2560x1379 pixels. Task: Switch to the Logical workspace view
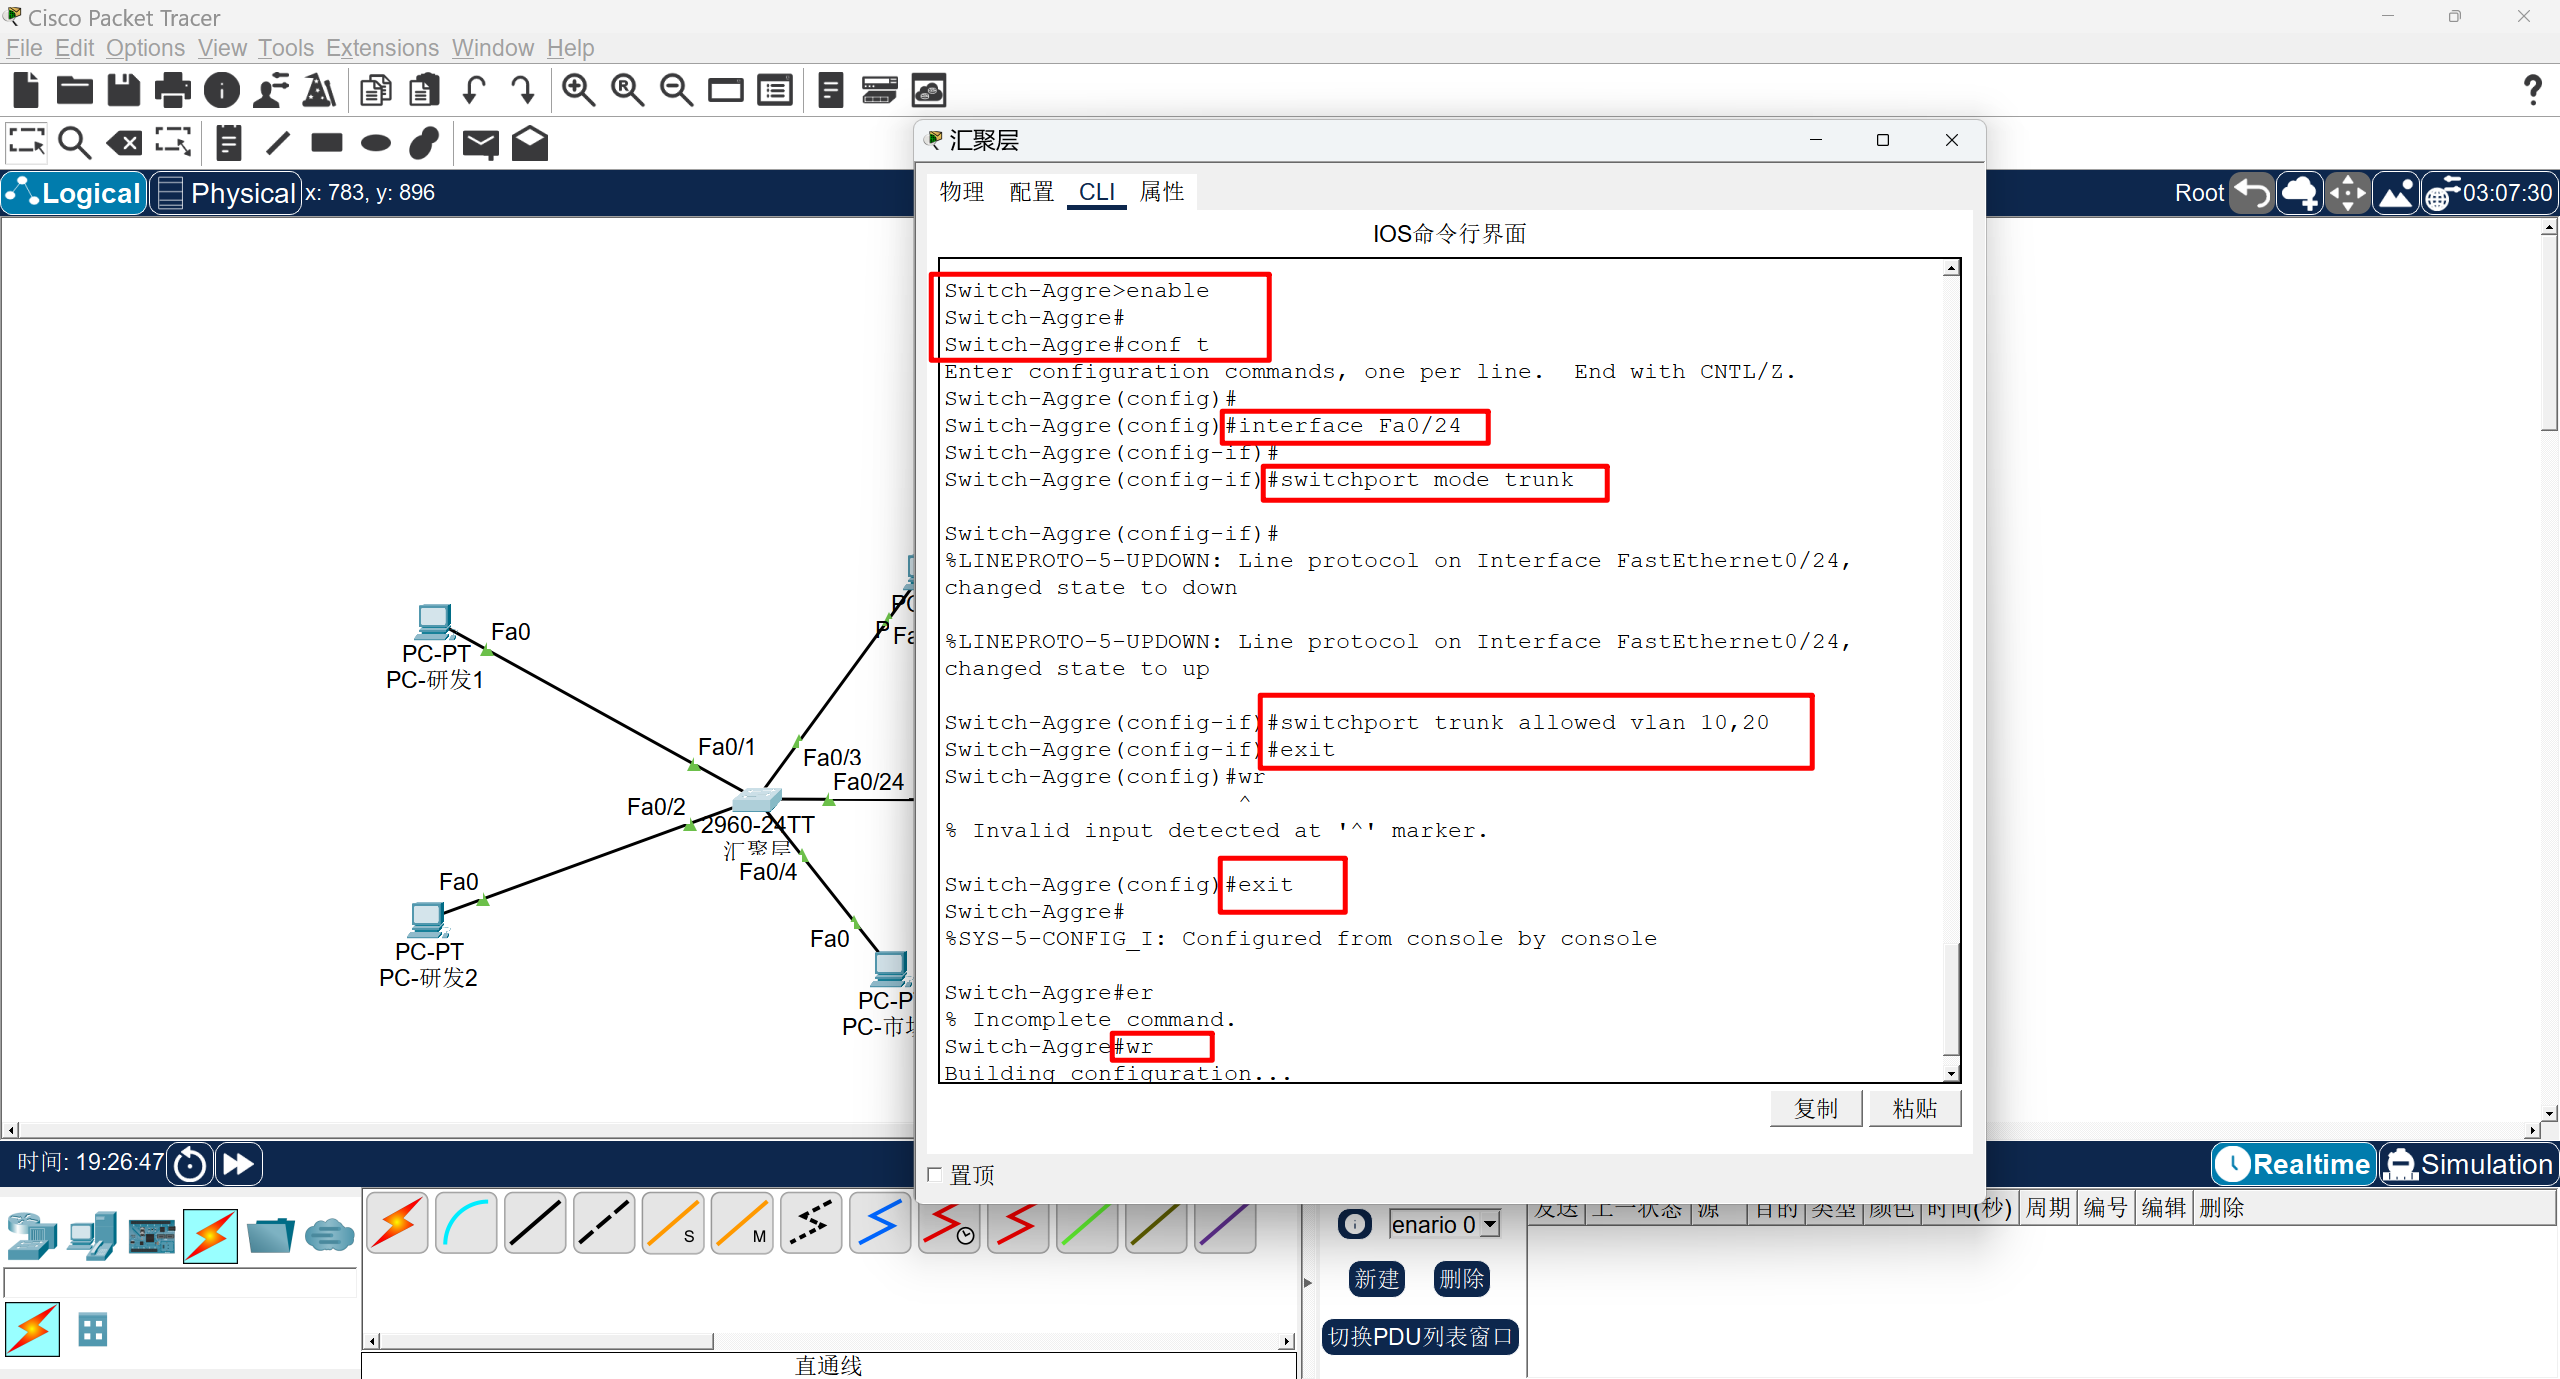[x=75, y=193]
